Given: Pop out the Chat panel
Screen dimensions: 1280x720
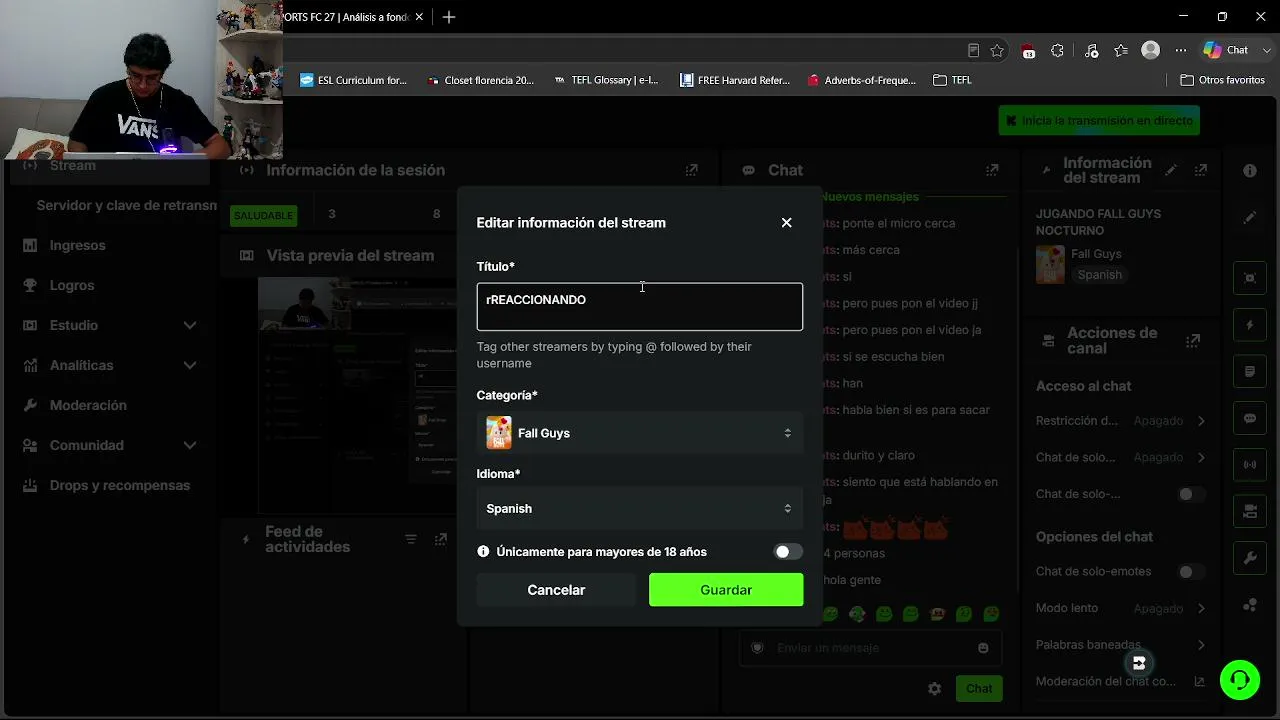Looking at the screenshot, I should pyautogui.click(x=992, y=170).
